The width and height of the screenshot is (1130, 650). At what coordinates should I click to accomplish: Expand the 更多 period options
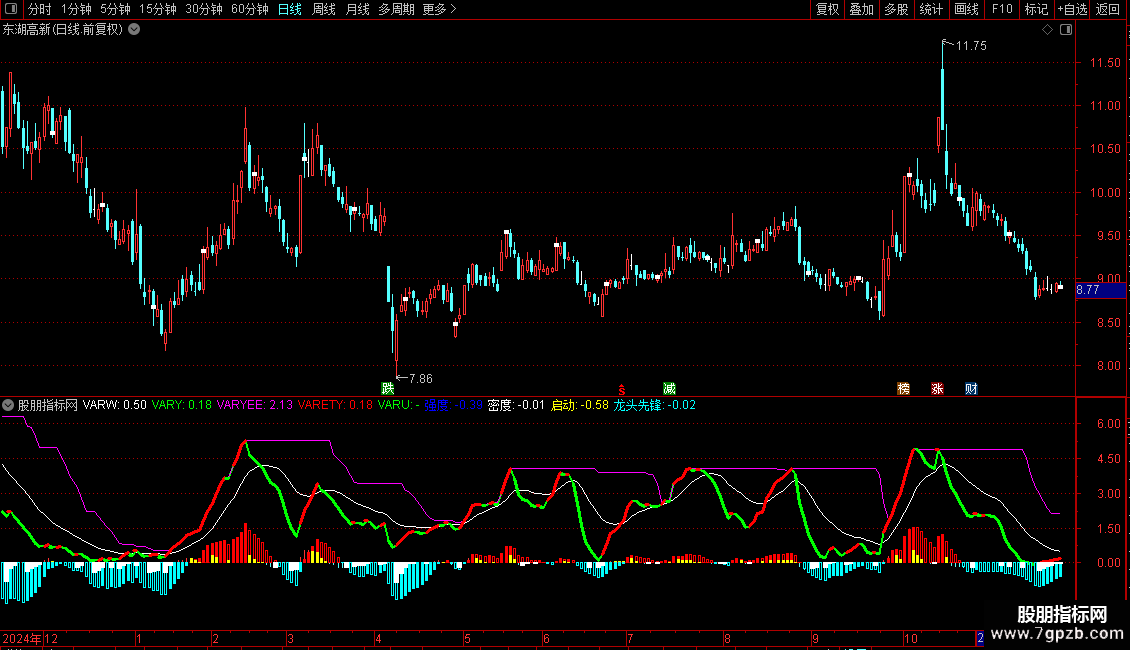coord(439,9)
